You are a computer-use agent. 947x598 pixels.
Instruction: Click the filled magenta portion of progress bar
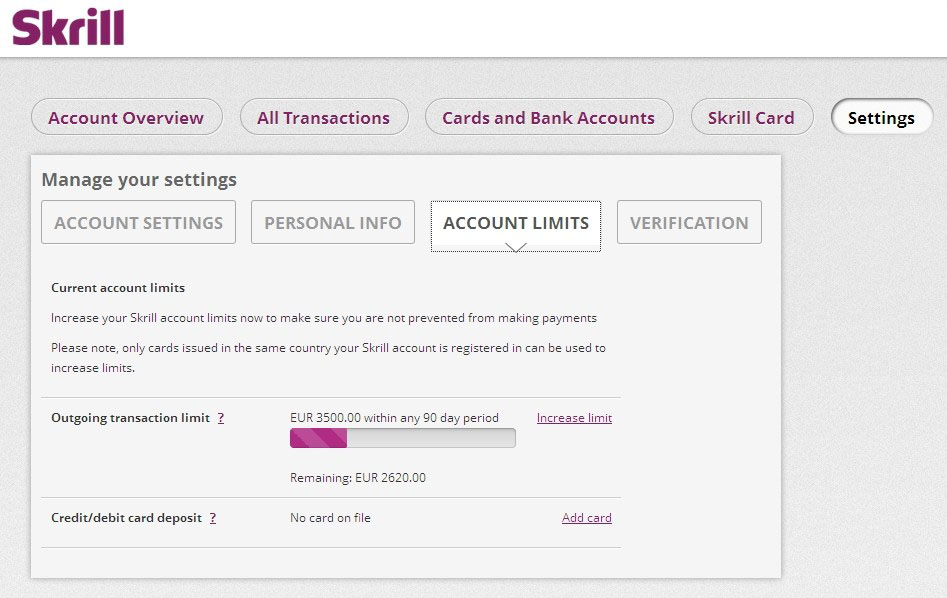tap(318, 438)
